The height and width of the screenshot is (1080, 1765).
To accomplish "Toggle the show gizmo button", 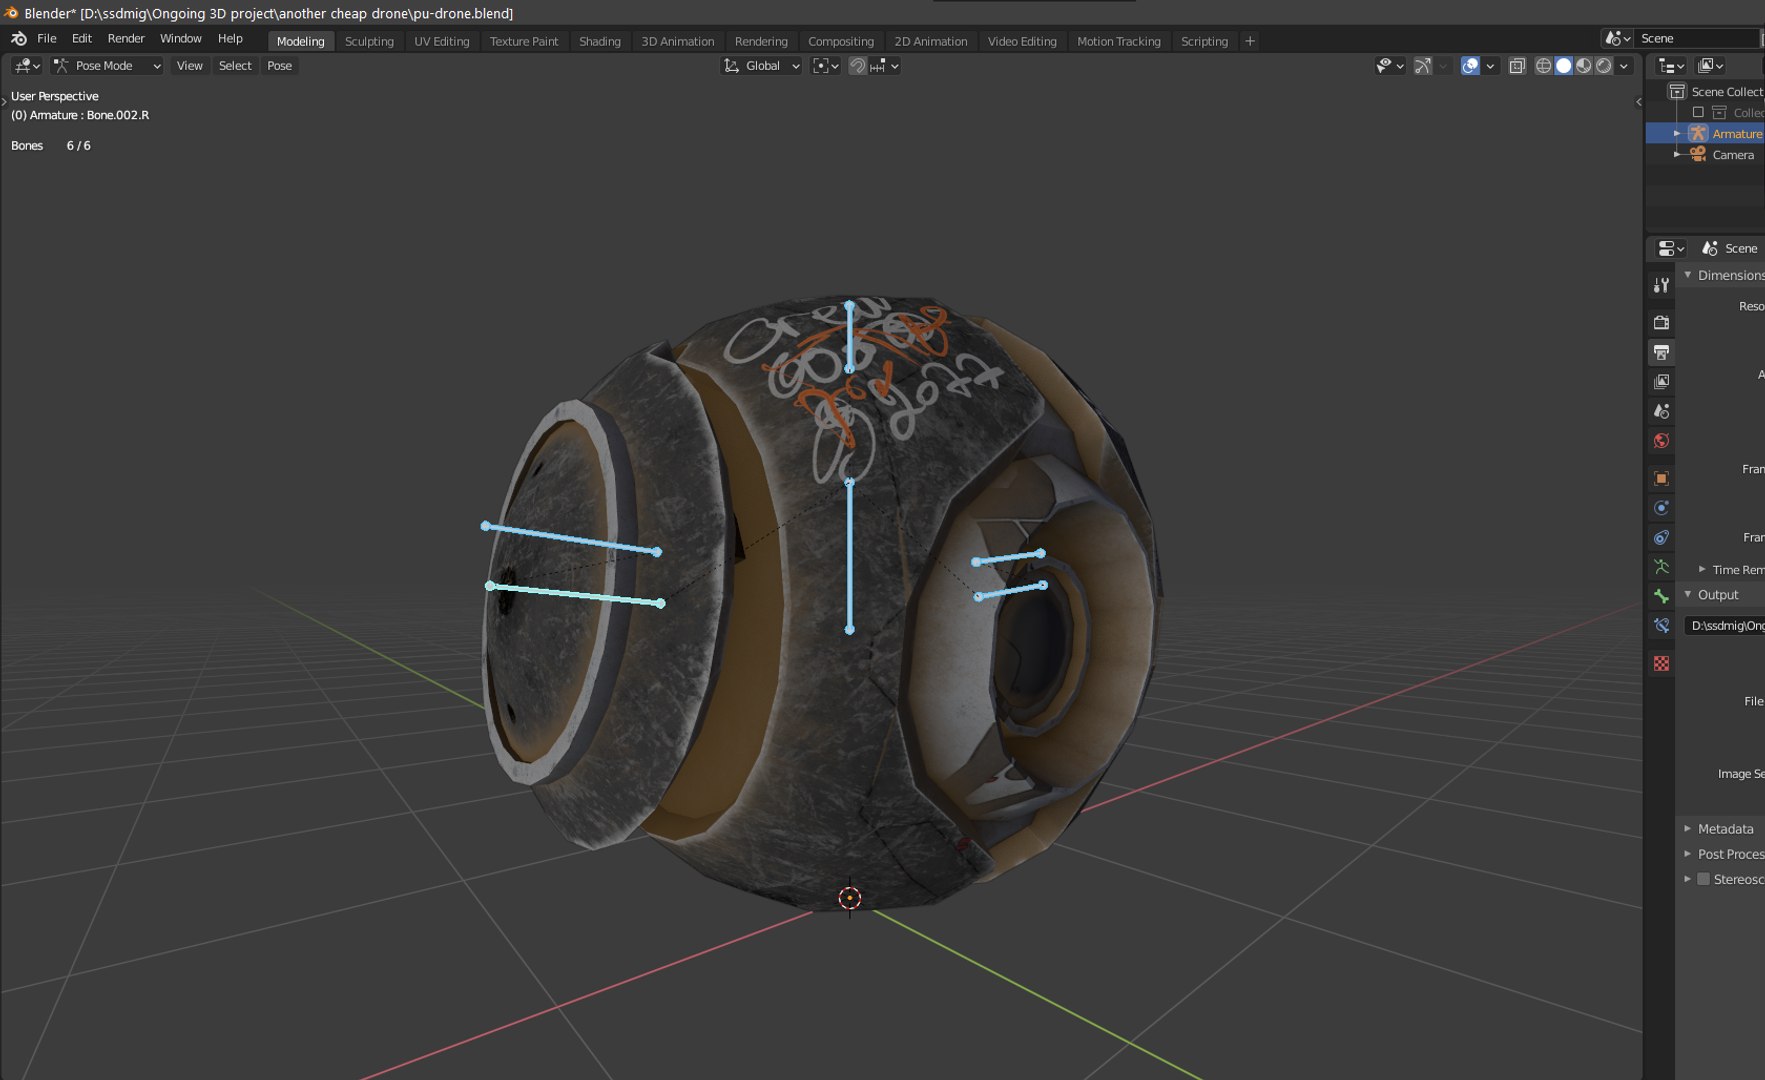I will tap(1422, 66).
